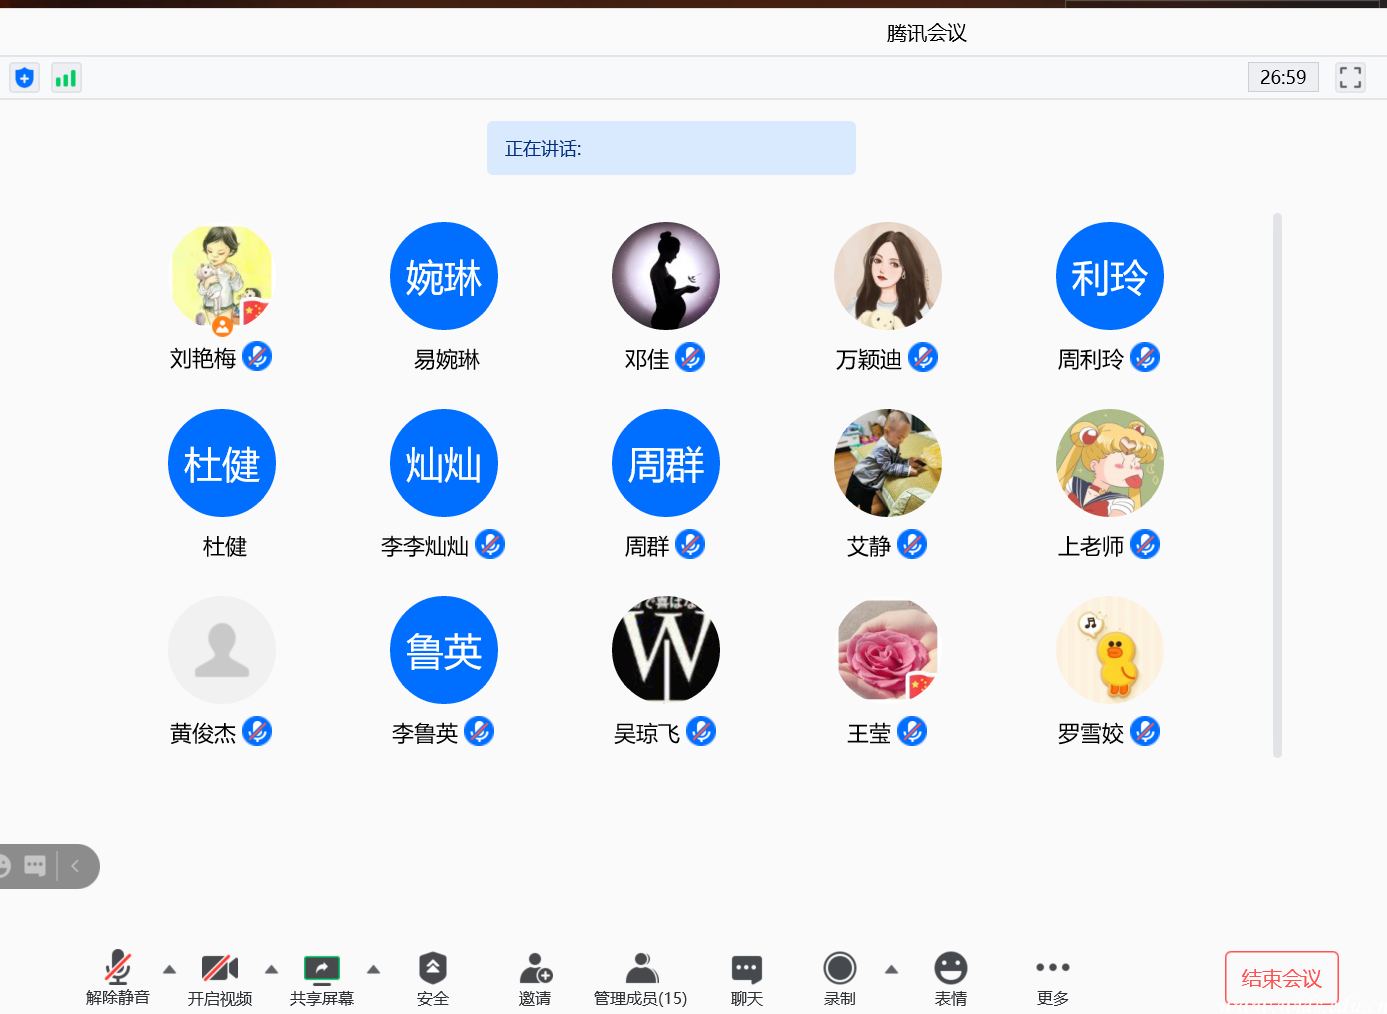Expand video options arrow beside 开启视频
Image resolution: width=1387 pixels, height=1014 pixels.
271,969
